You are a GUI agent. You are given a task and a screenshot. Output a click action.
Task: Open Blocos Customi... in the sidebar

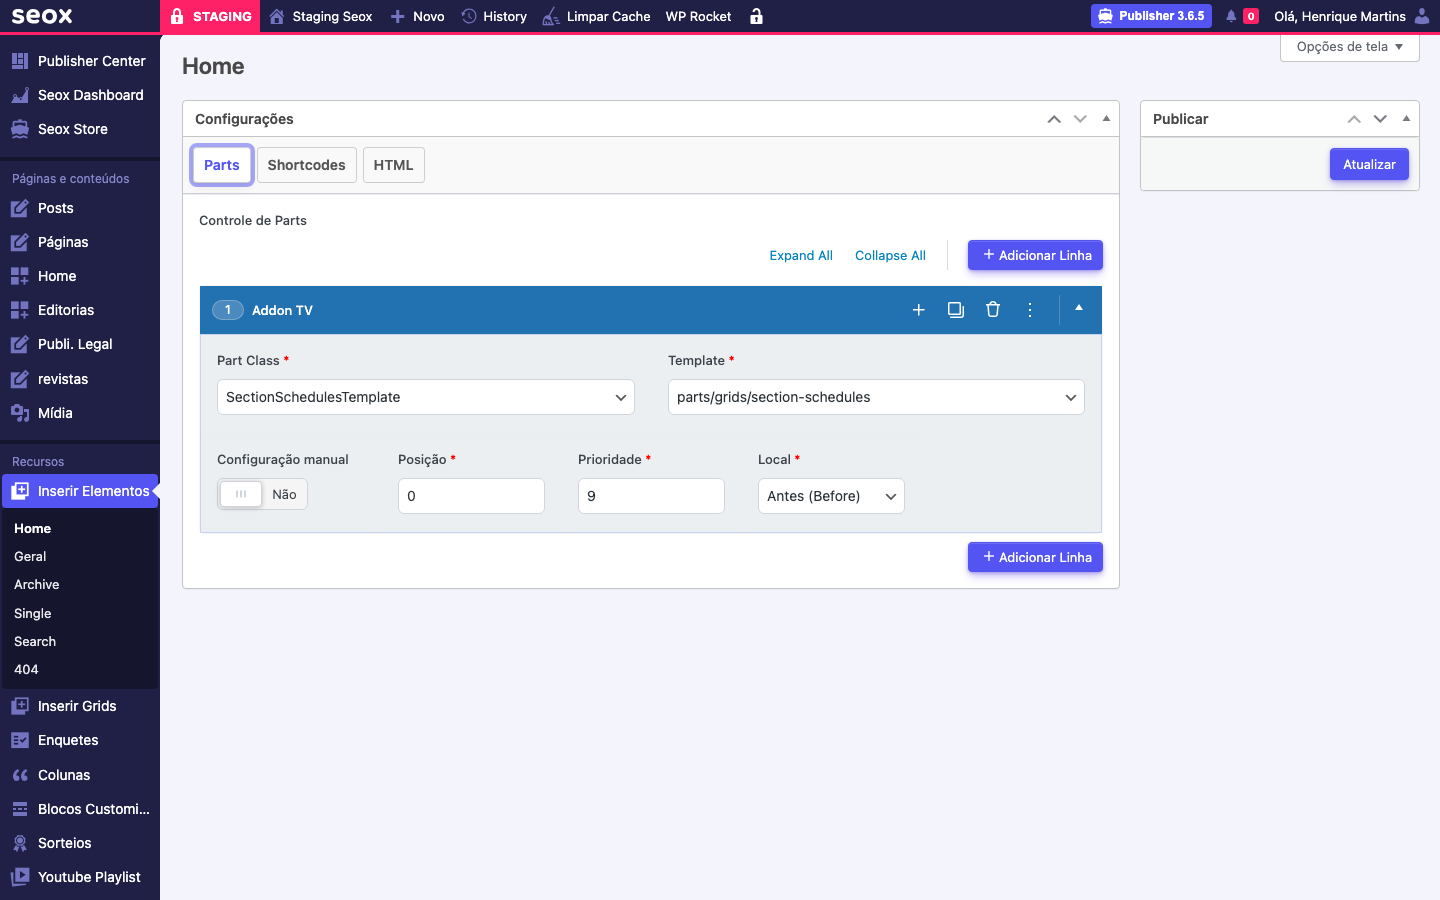click(x=80, y=809)
